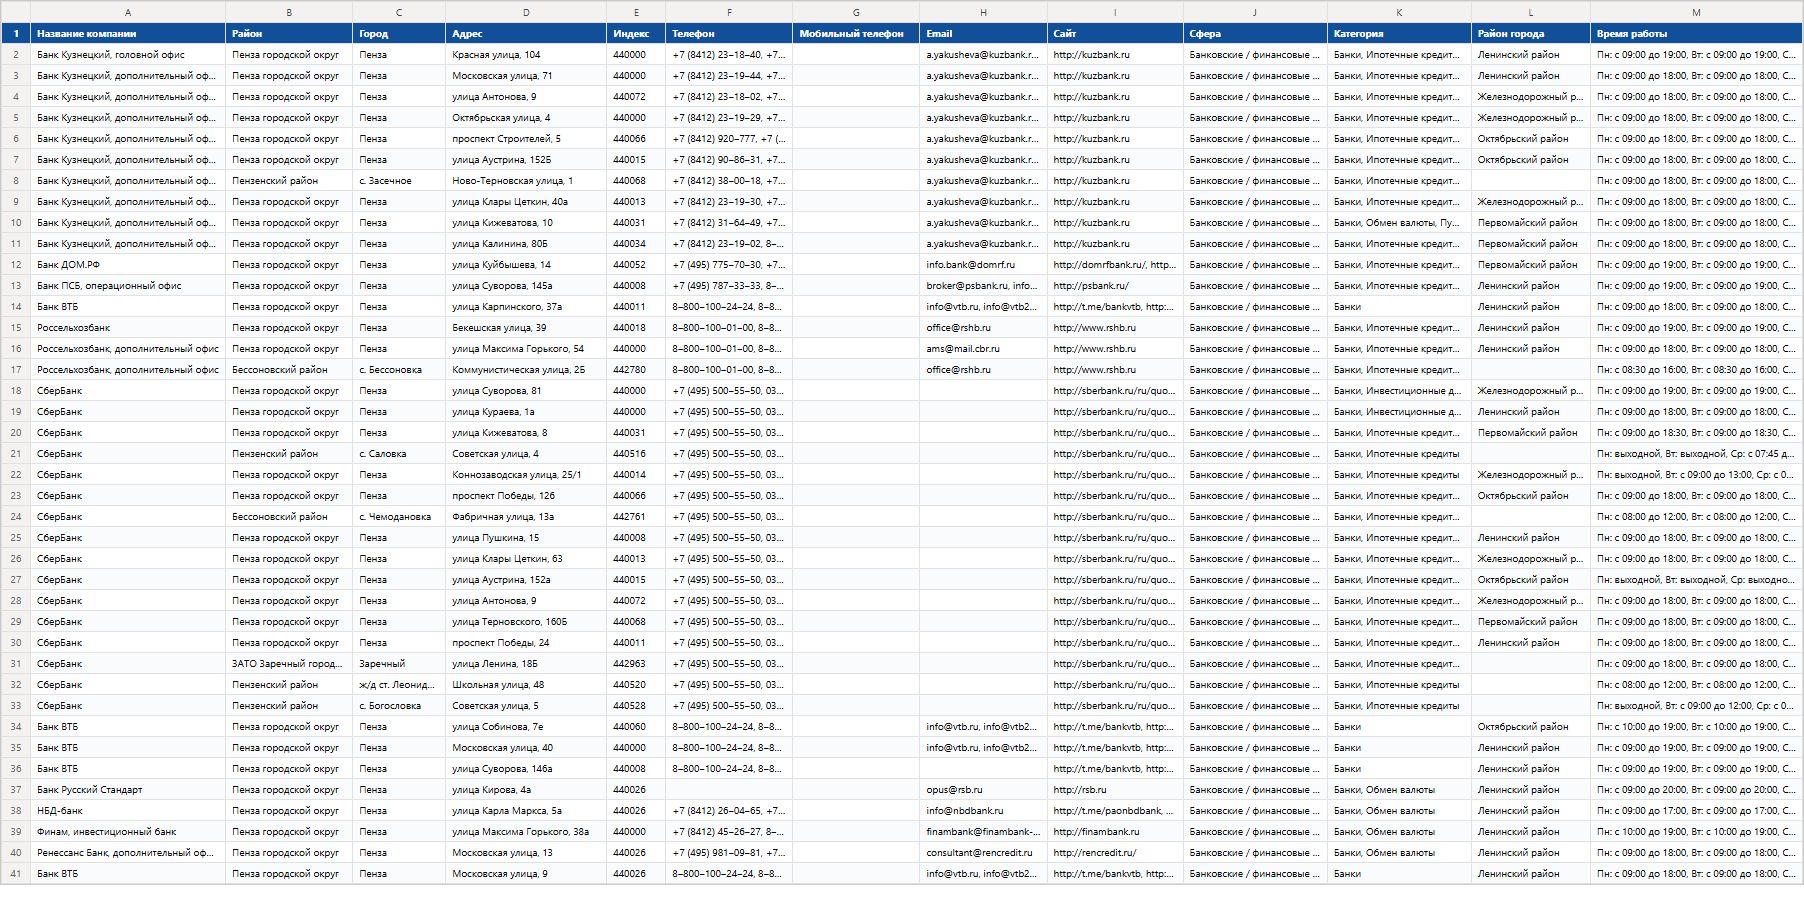Image resolution: width=1804 pixels, height=902 pixels.
Task: Click the "Район города" header cell
Action: click(1531, 34)
